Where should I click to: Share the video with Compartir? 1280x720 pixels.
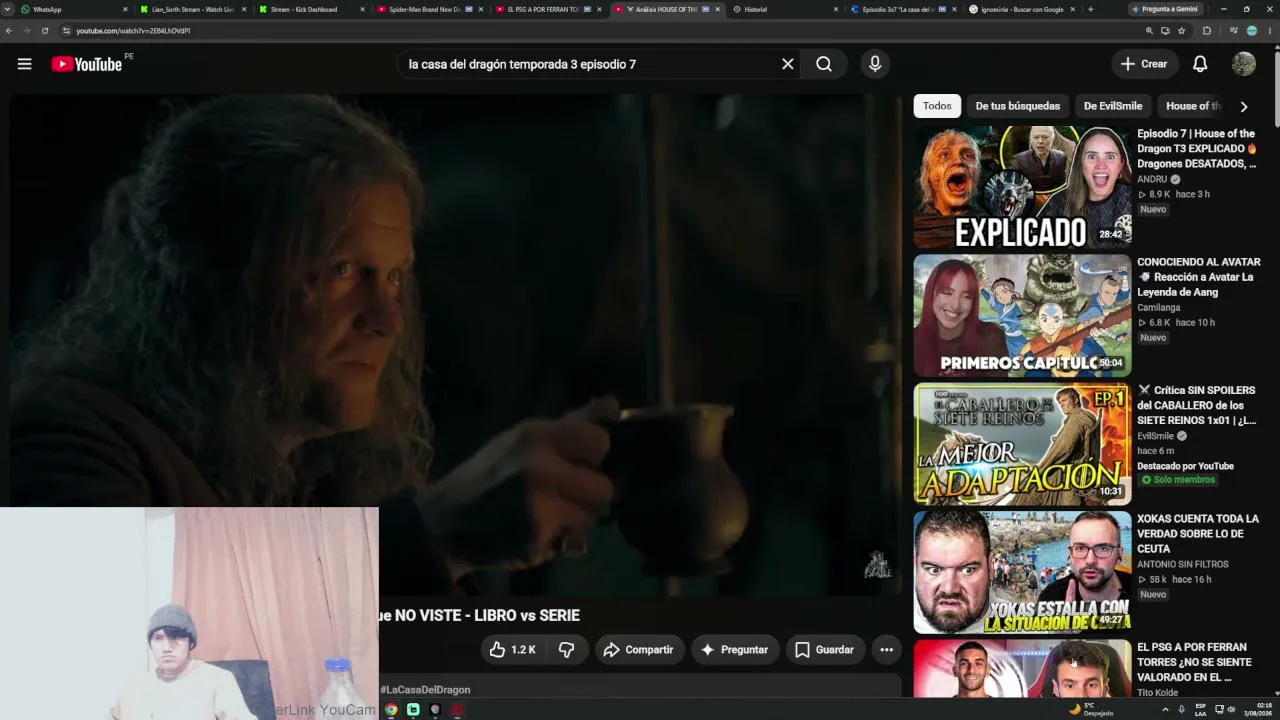639,650
